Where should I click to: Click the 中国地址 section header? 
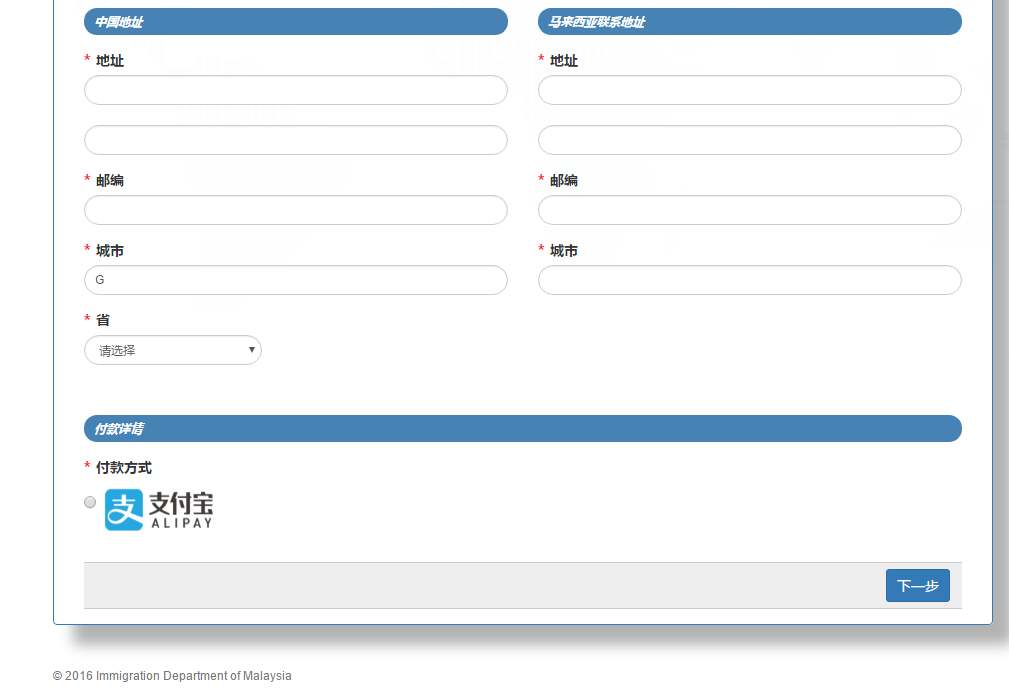295,22
